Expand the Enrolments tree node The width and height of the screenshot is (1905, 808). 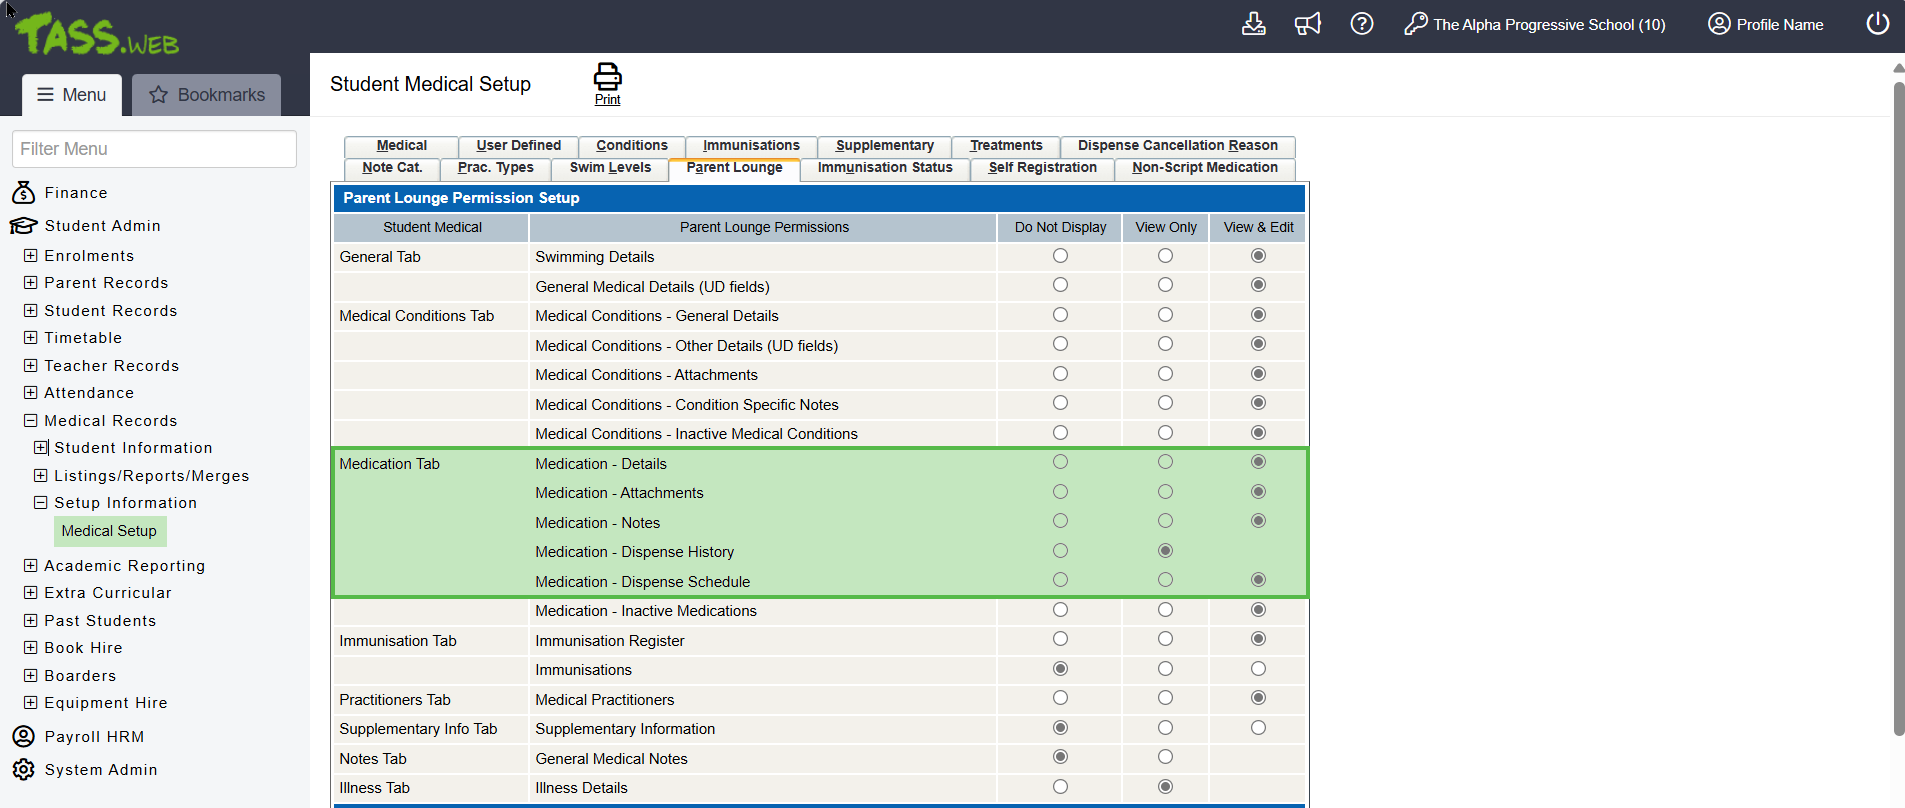[31, 256]
